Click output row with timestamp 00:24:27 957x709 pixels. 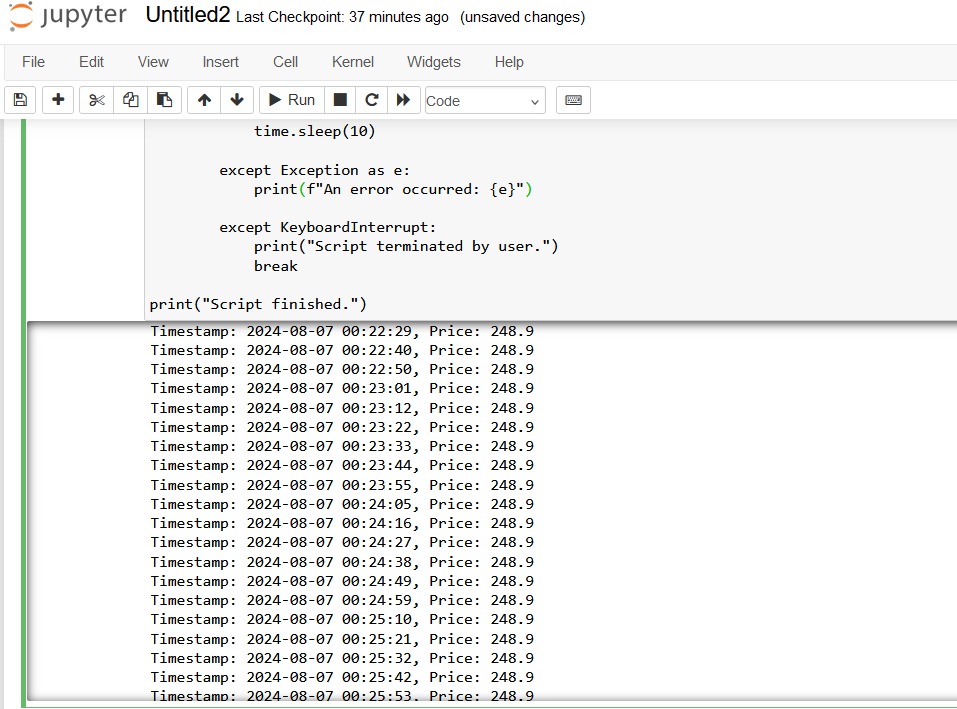(x=342, y=542)
